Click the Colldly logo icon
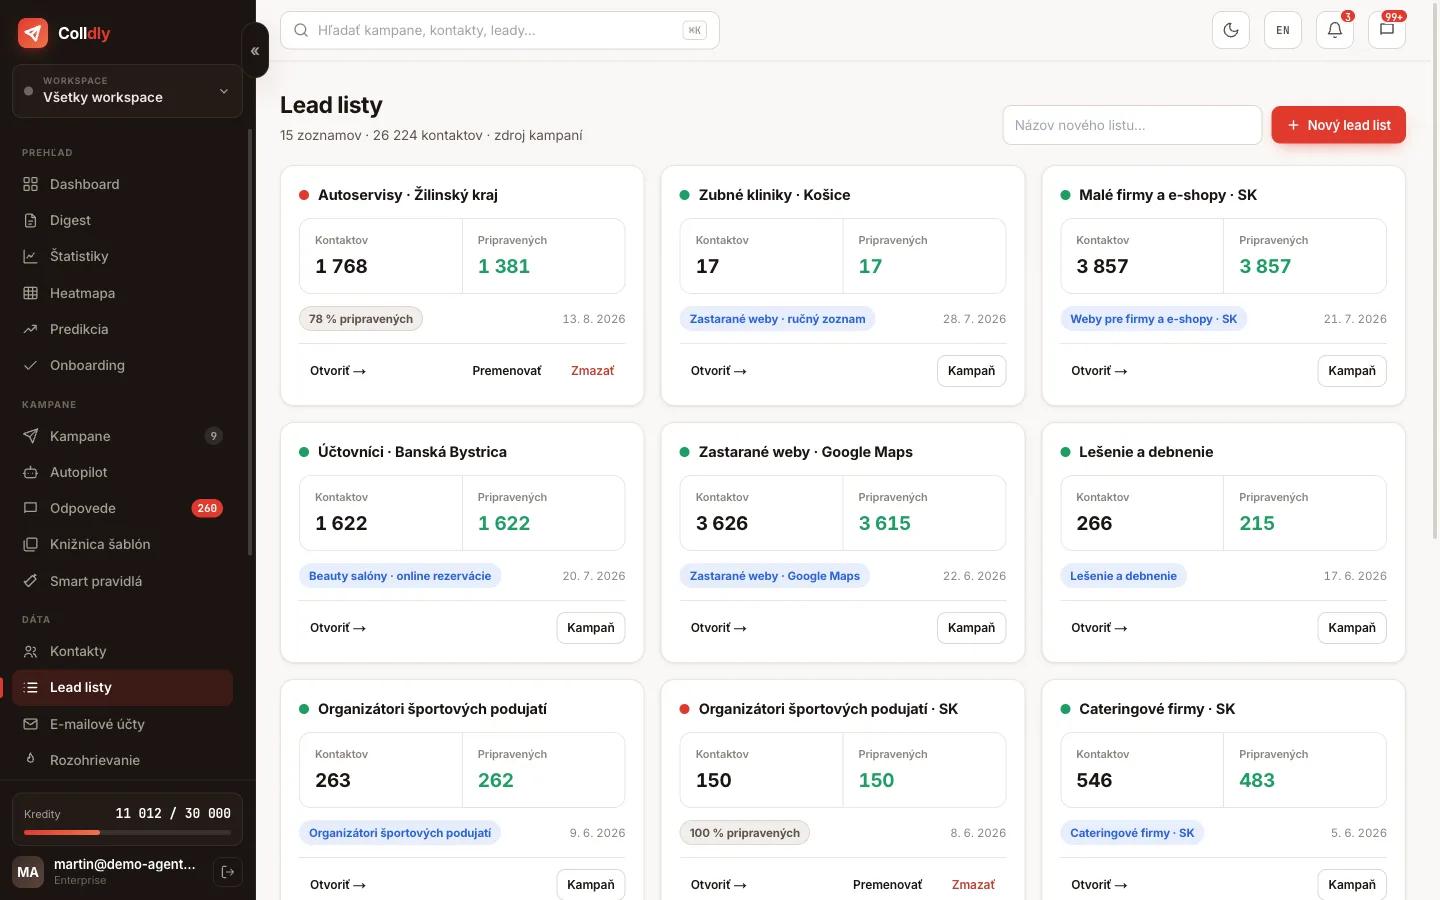The image size is (1440, 900). pyautogui.click(x=33, y=33)
